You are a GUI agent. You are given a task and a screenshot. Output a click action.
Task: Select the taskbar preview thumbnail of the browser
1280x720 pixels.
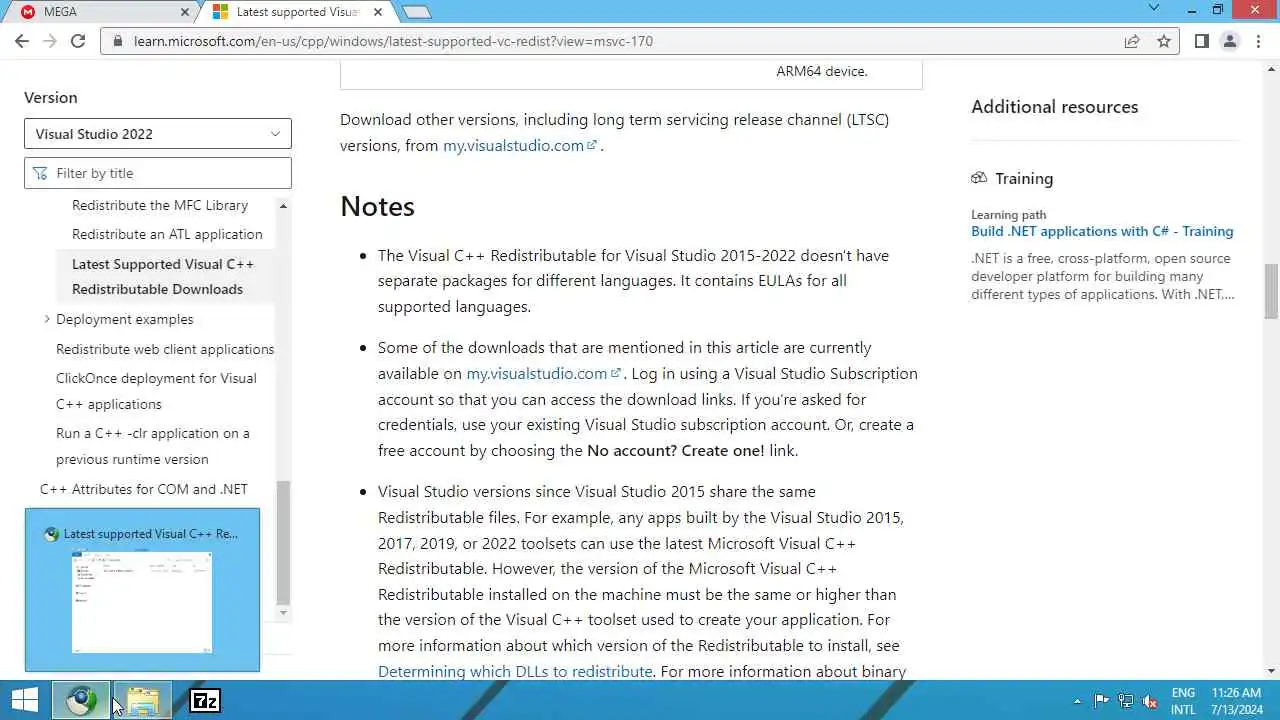142,590
